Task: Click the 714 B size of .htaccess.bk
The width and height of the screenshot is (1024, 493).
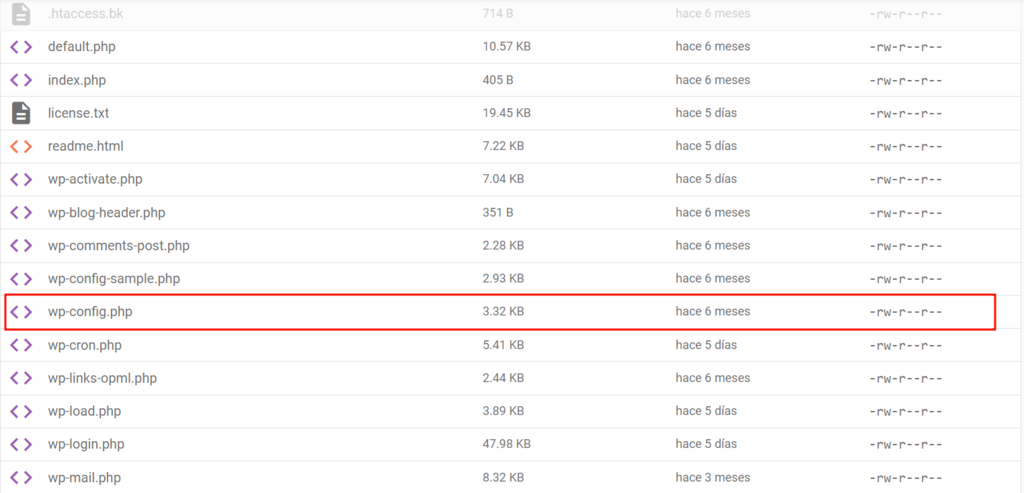Action: point(498,14)
